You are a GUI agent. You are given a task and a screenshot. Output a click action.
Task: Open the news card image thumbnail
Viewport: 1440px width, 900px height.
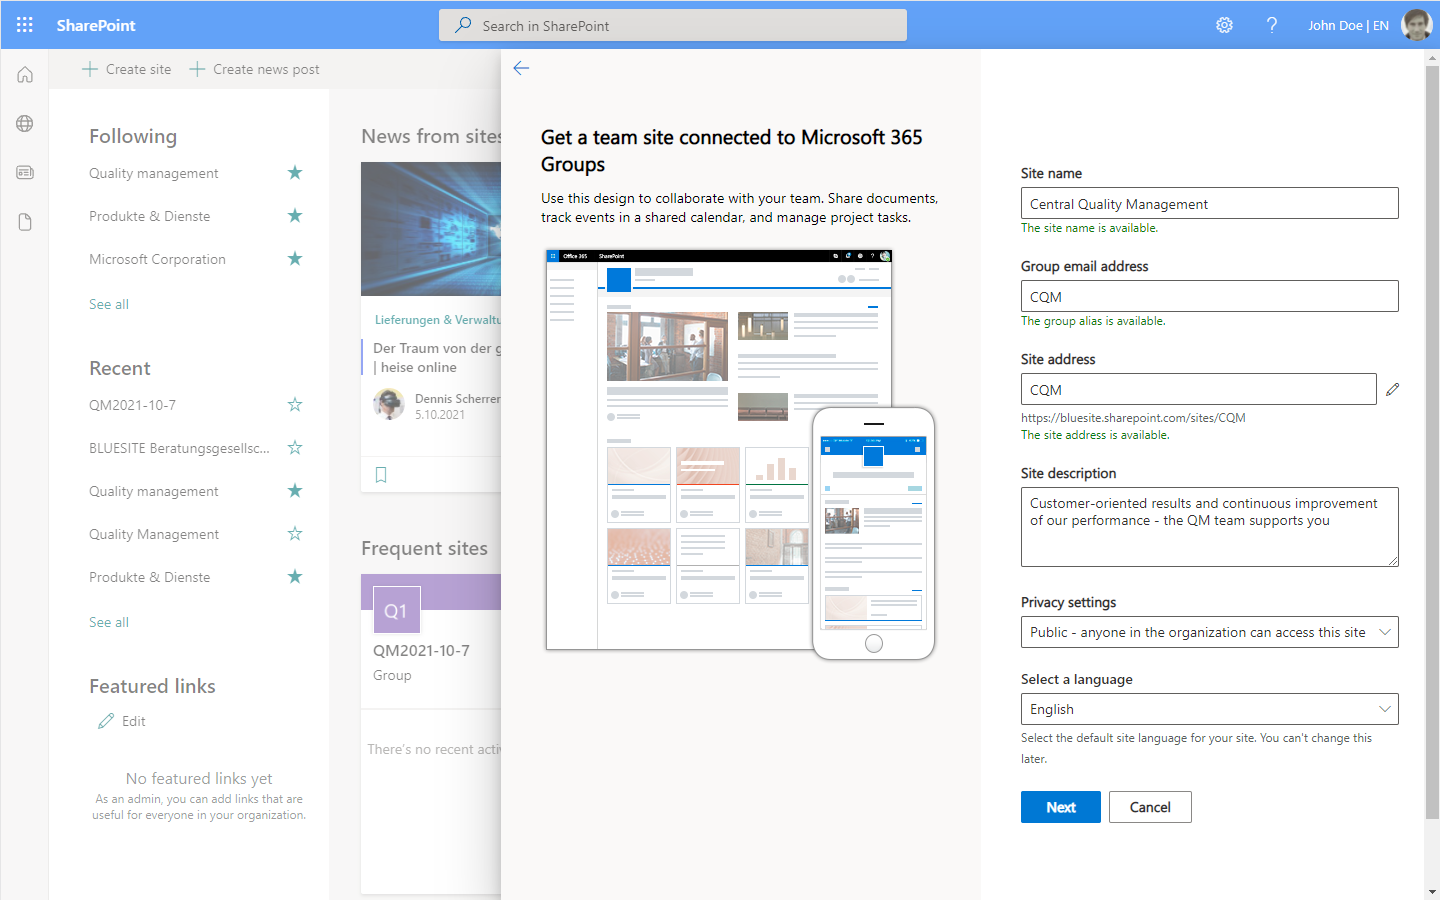(431, 229)
